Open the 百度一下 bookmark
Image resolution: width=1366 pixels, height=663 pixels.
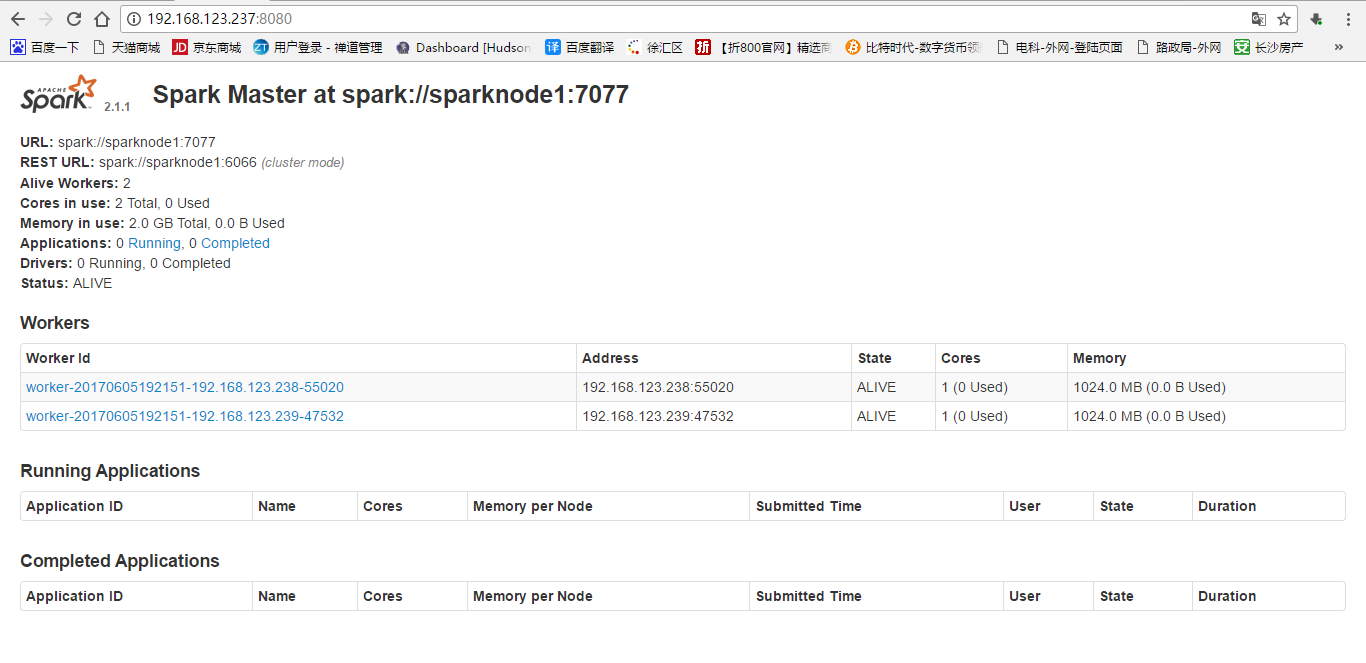[x=45, y=47]
